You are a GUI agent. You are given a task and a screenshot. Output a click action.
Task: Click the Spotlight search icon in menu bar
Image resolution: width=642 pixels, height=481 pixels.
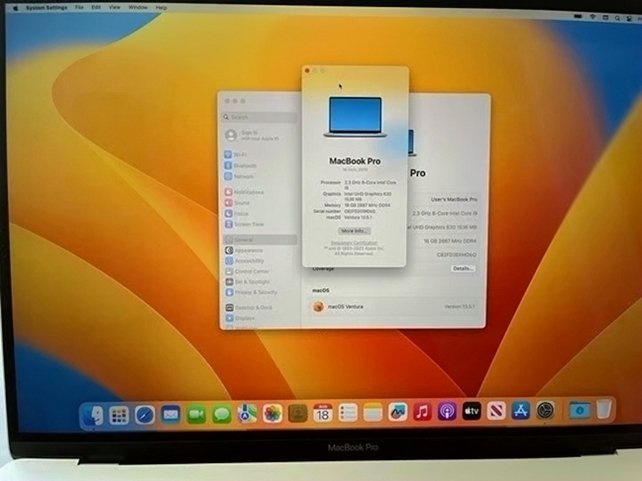coord(617,18)
